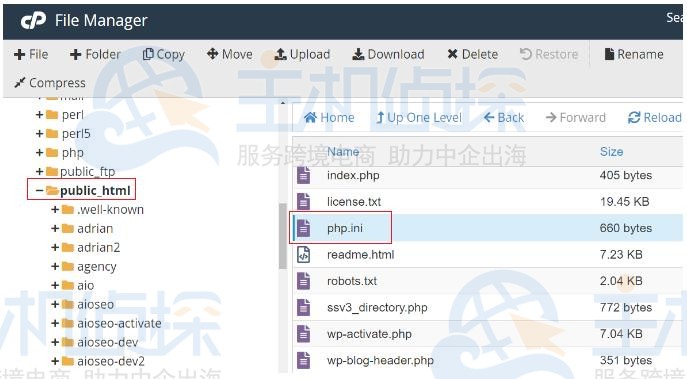Expand the aioseo-dev folder node
Screen dimensions: 687x379
[55, 342]
